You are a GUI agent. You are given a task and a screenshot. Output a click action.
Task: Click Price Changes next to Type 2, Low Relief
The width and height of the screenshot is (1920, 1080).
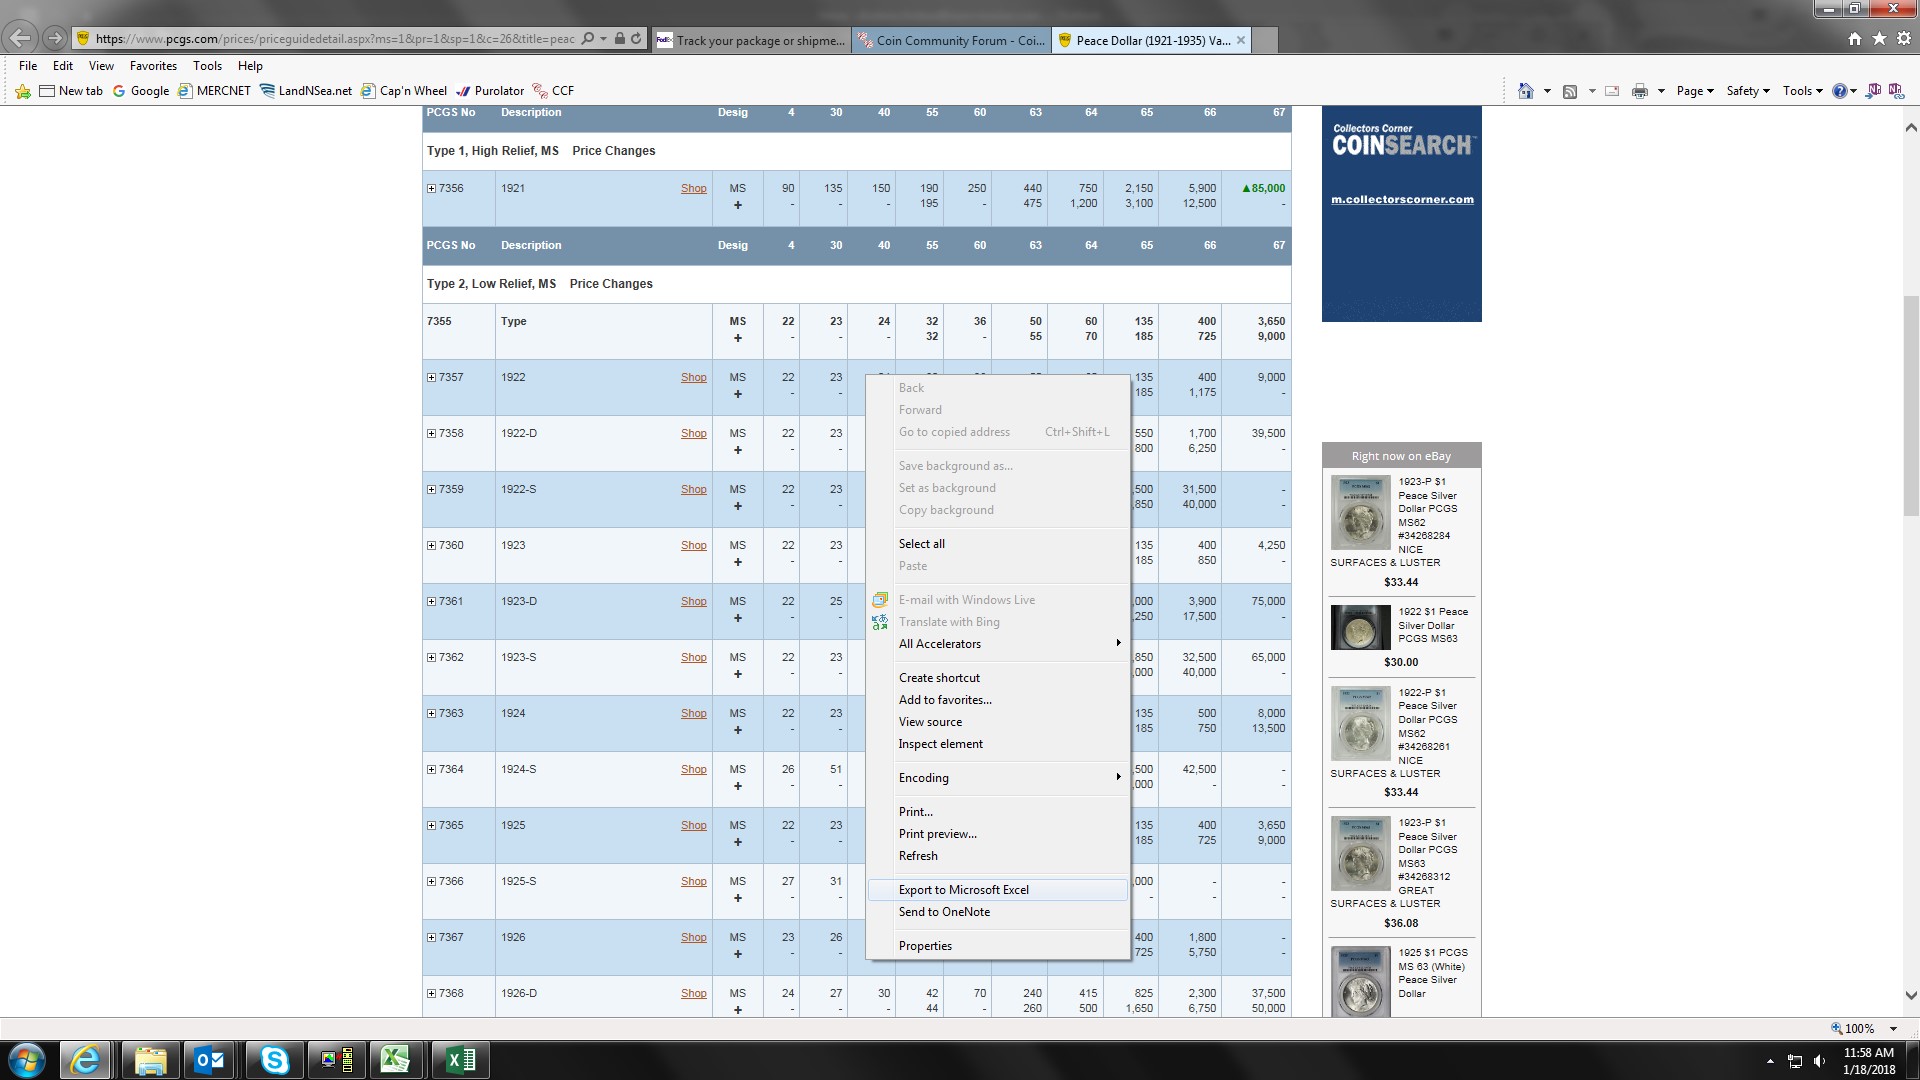tap(611, 284)
